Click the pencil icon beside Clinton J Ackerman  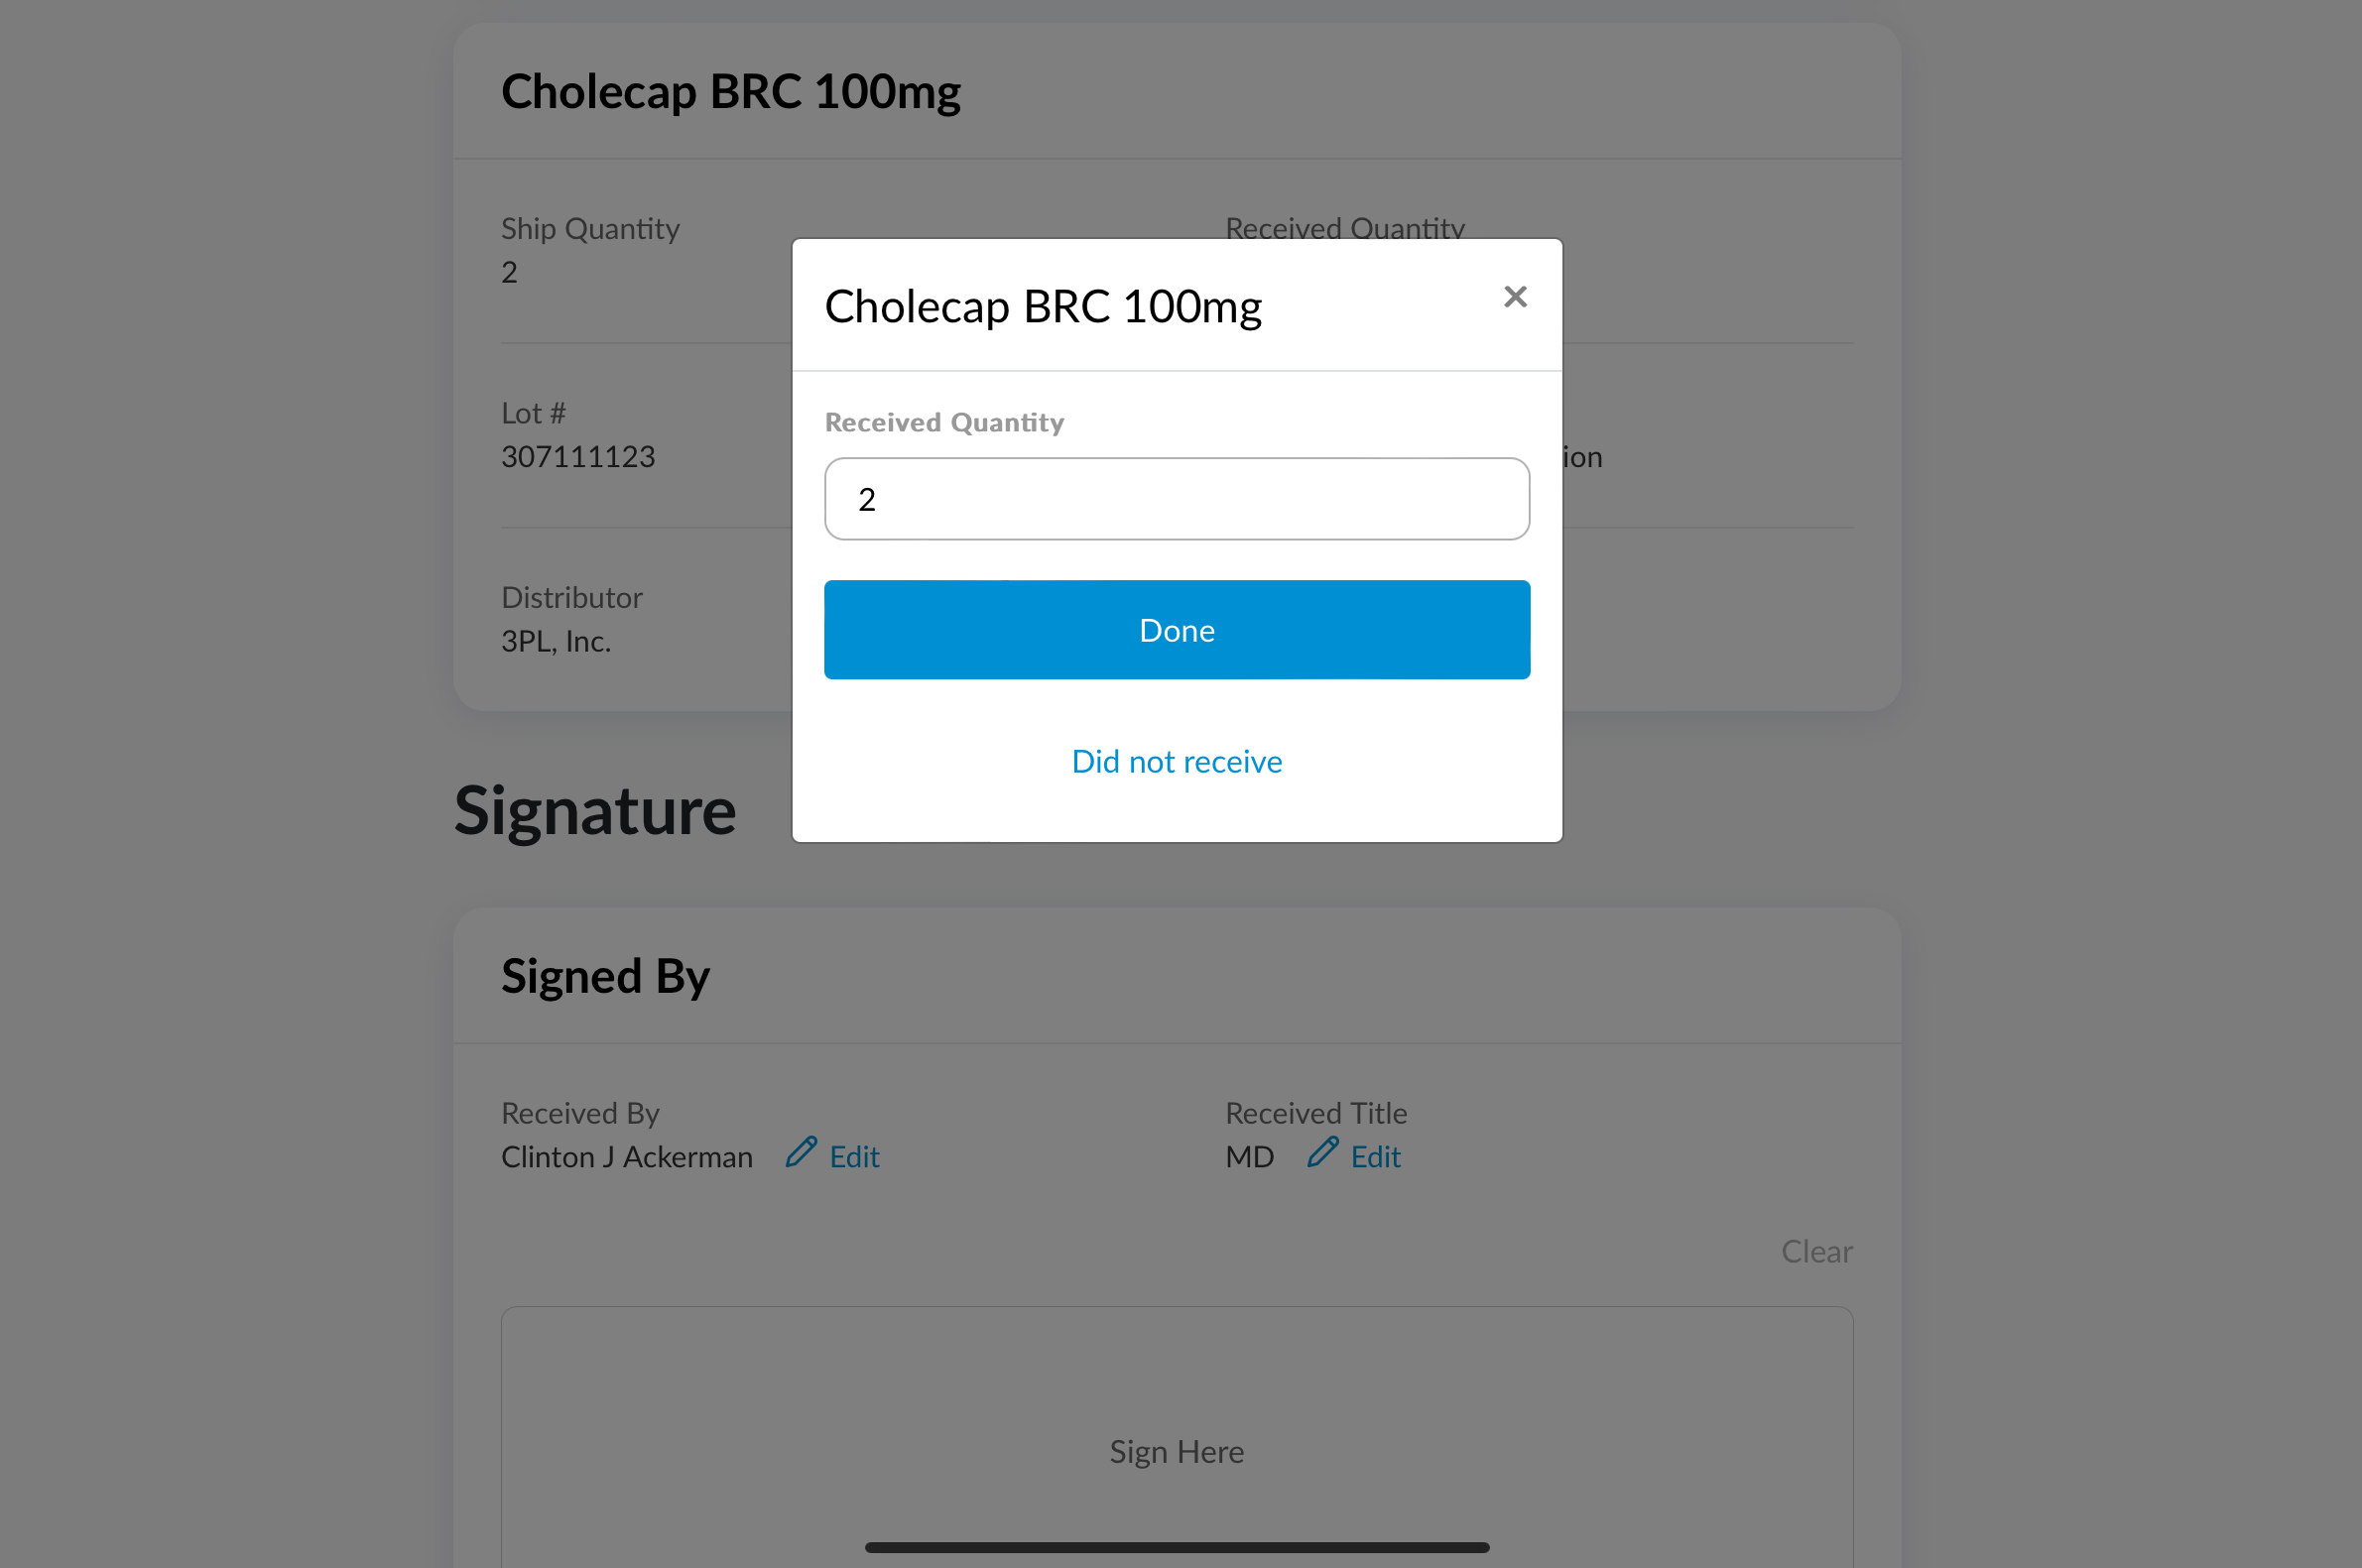(x=801, y=1153)
